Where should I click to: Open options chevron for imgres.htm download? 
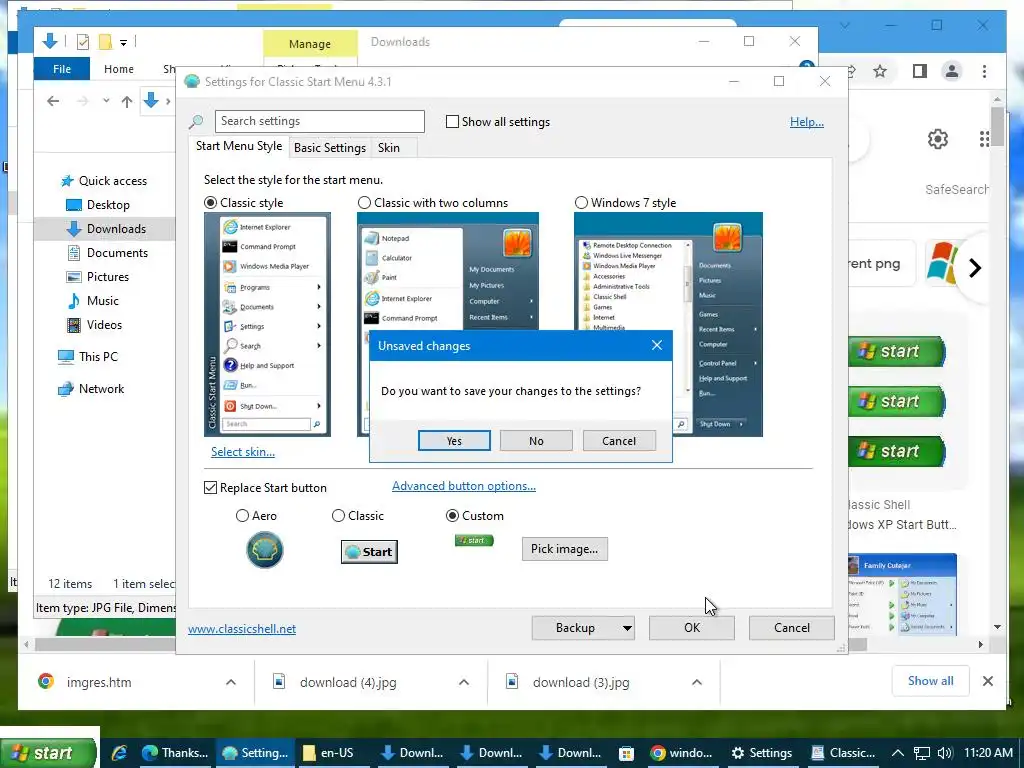(231, 682)
